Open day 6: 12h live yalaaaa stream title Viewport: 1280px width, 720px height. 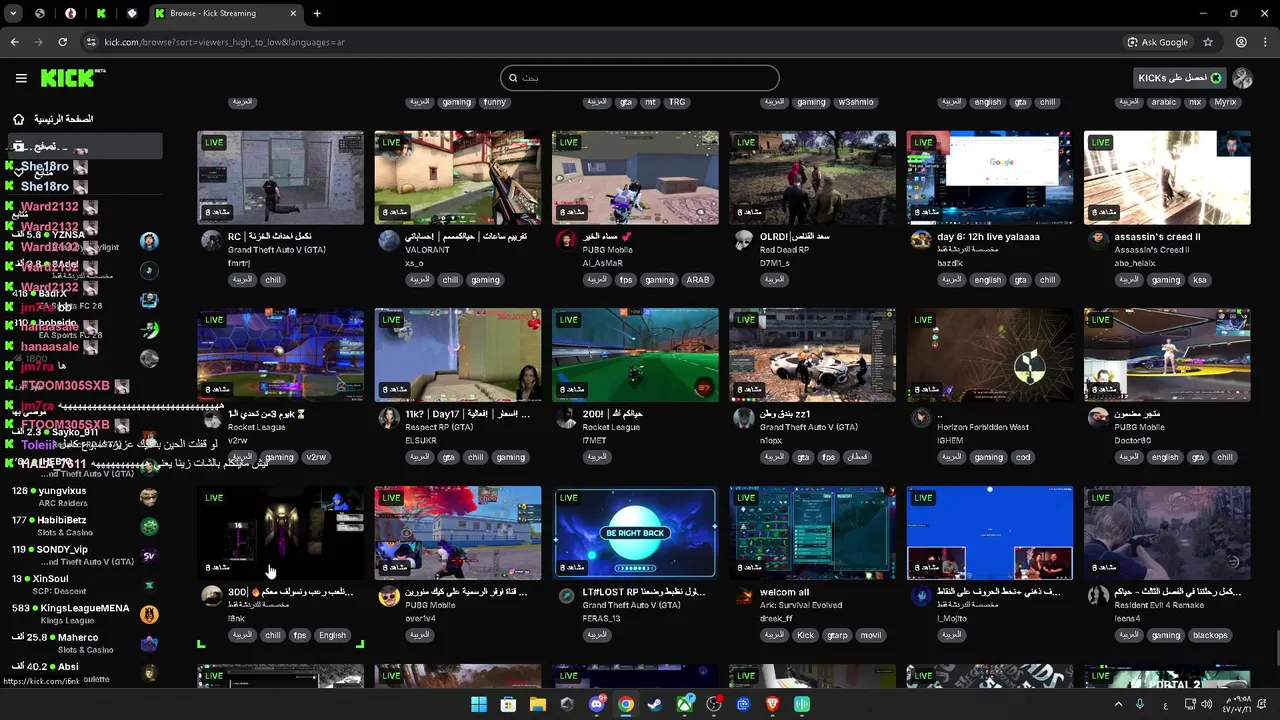tap(988, 237)
